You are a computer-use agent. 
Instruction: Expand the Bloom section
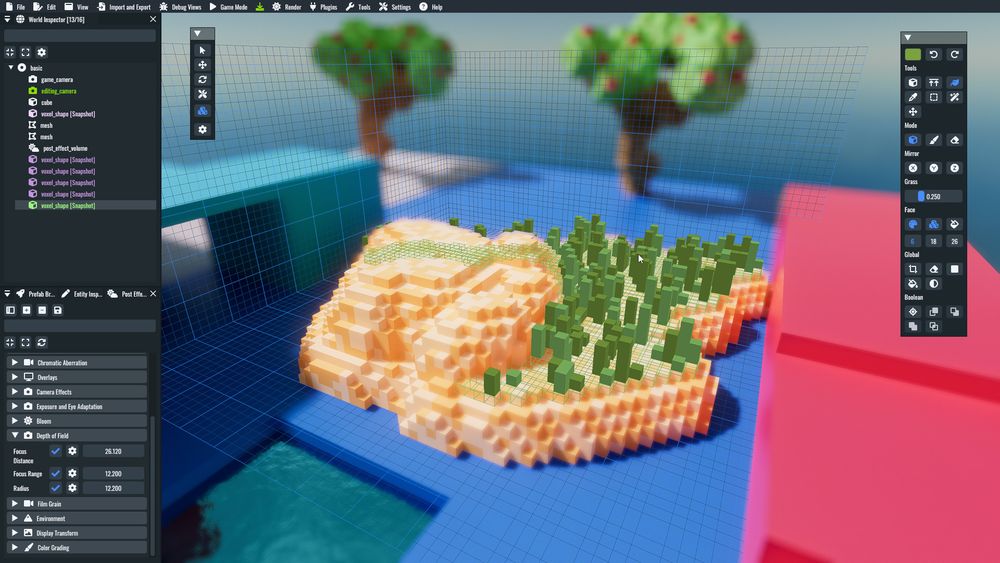pyautogui.click(x=15, y=421)
